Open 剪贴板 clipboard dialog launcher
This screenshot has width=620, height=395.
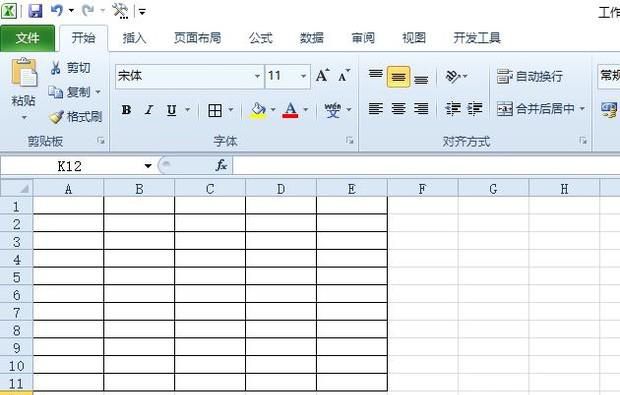point(101,140)
